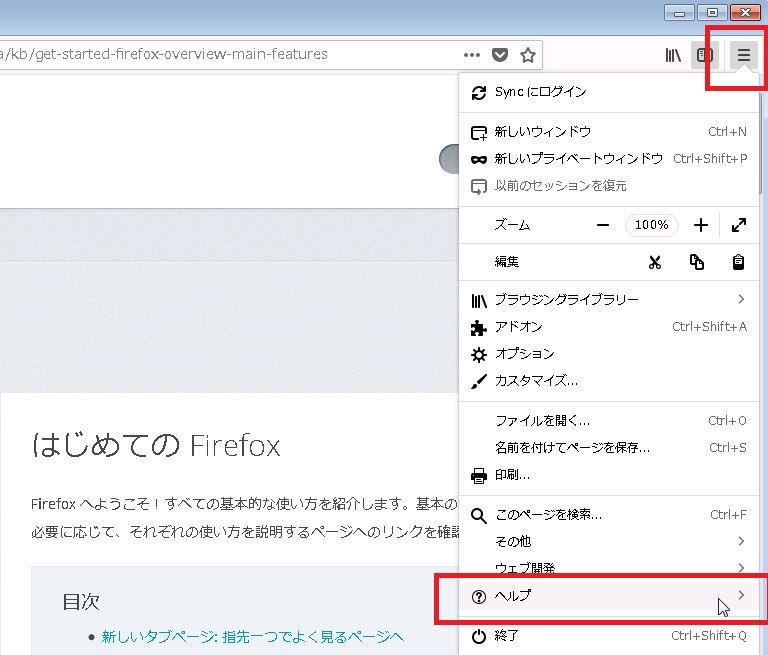Open the Firefox hamburger menu button
Image resolution: width=768 pixels, height=655 pixels.
744,55
